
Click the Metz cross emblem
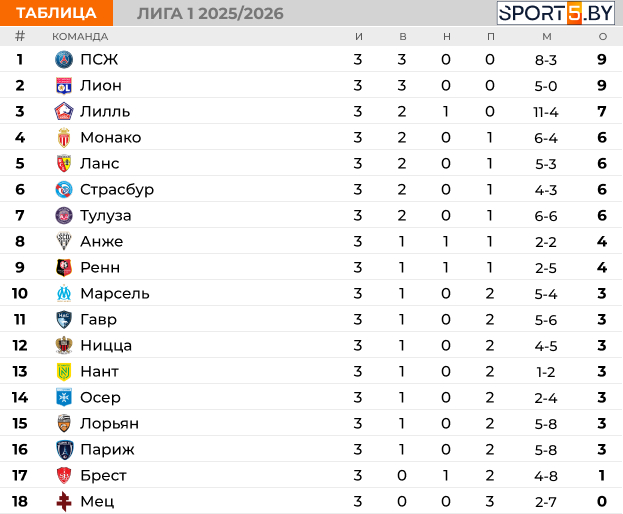point(64,501)
